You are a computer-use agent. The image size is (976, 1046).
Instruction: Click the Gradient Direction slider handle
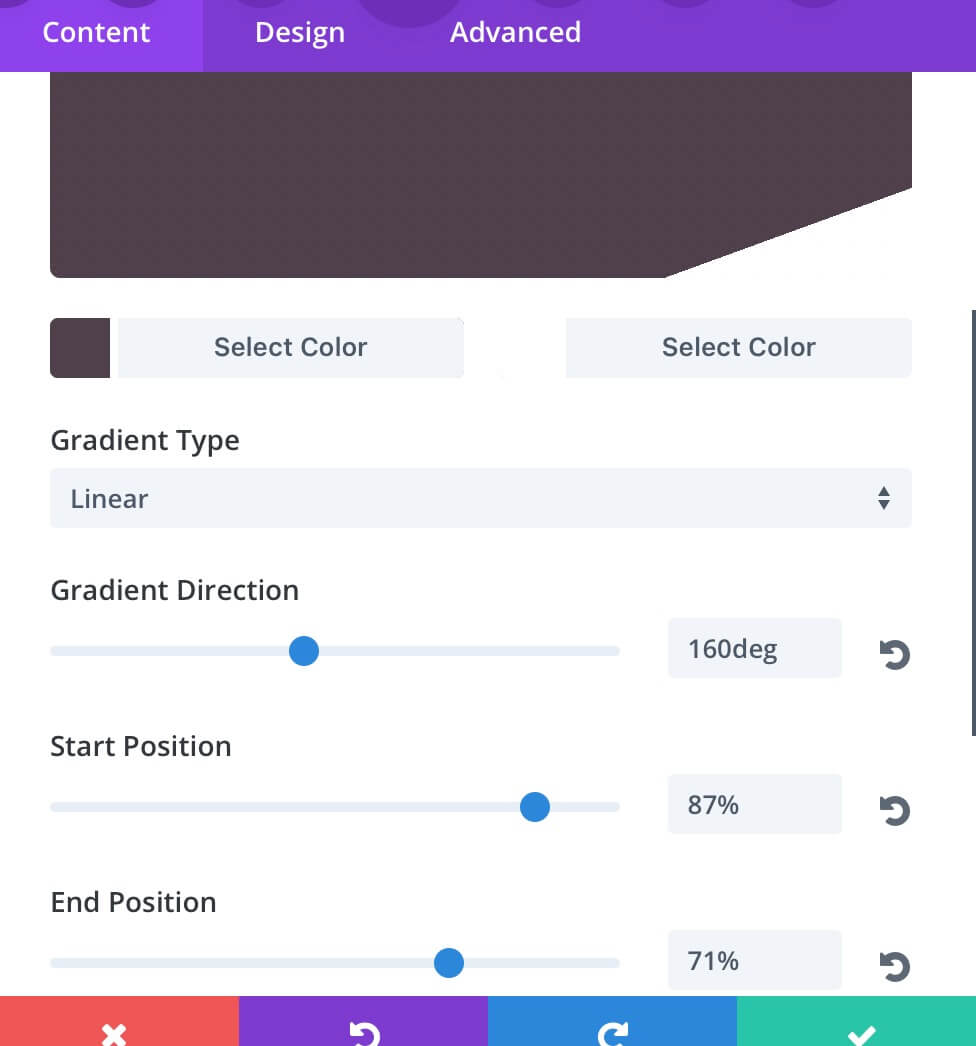click(x=304, y=650)
